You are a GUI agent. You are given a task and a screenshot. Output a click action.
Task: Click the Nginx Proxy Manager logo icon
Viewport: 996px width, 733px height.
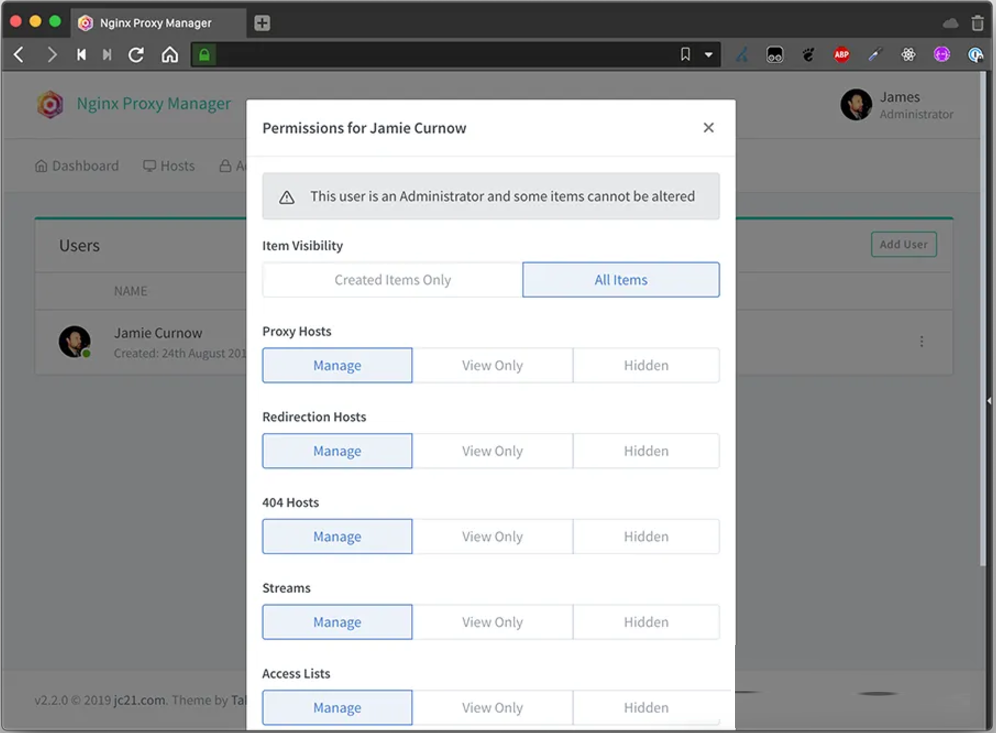coord(50,104)
